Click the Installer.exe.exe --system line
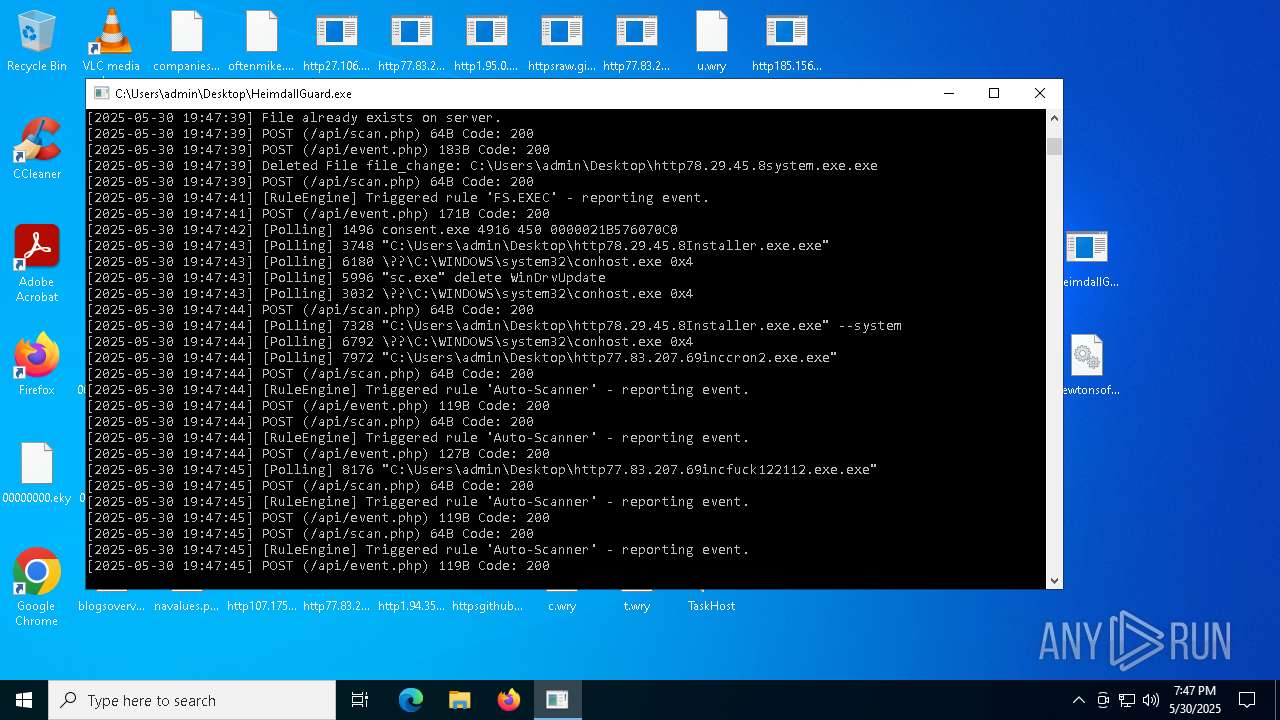The image size is (1280, 720). (494, 326)
